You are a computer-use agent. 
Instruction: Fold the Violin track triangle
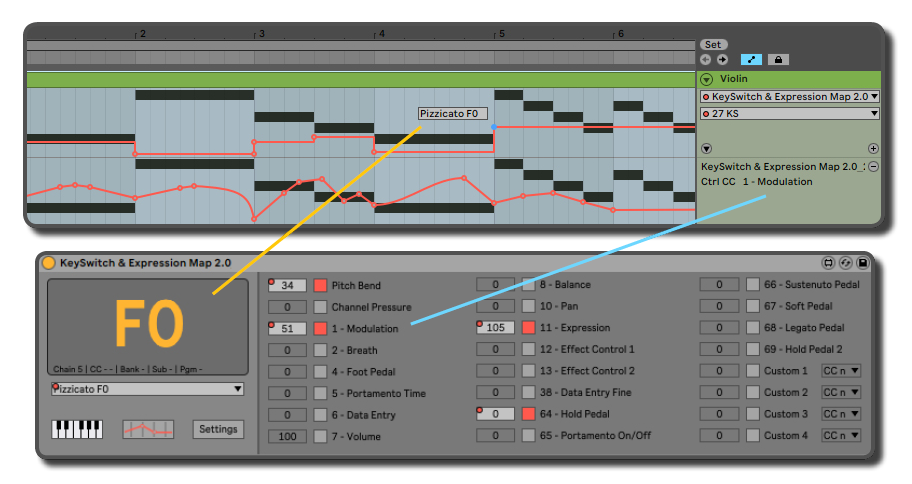pyautogui.click(x=707, y=79)
